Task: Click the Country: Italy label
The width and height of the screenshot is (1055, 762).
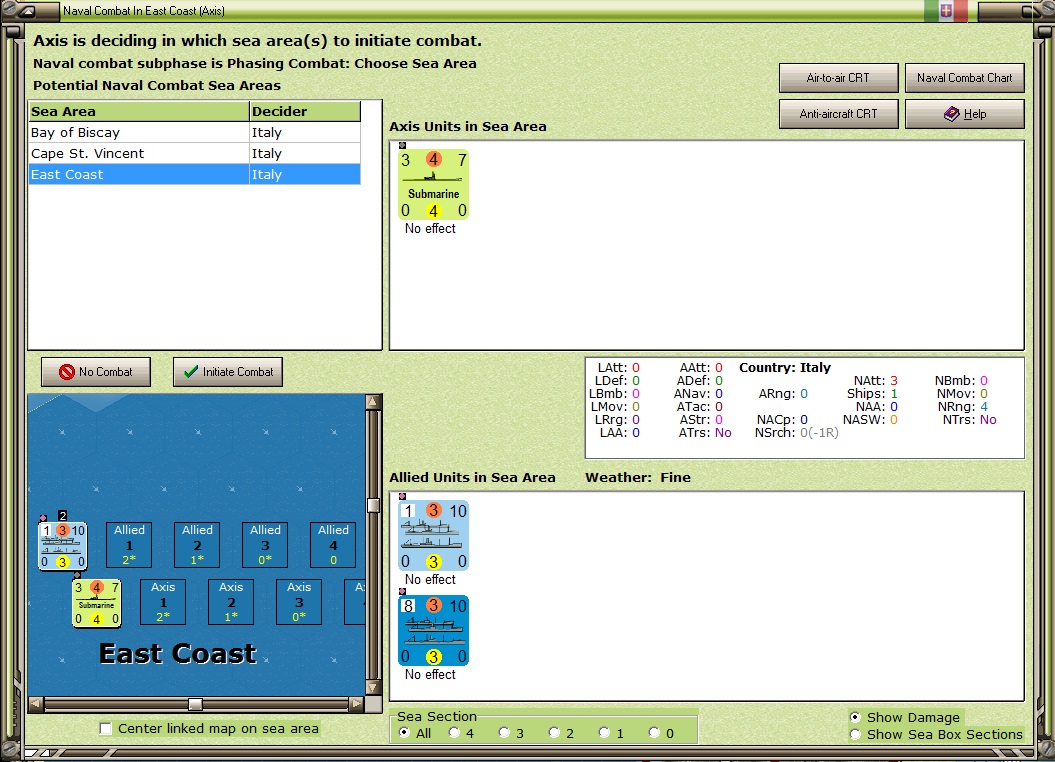Action: 785,368
